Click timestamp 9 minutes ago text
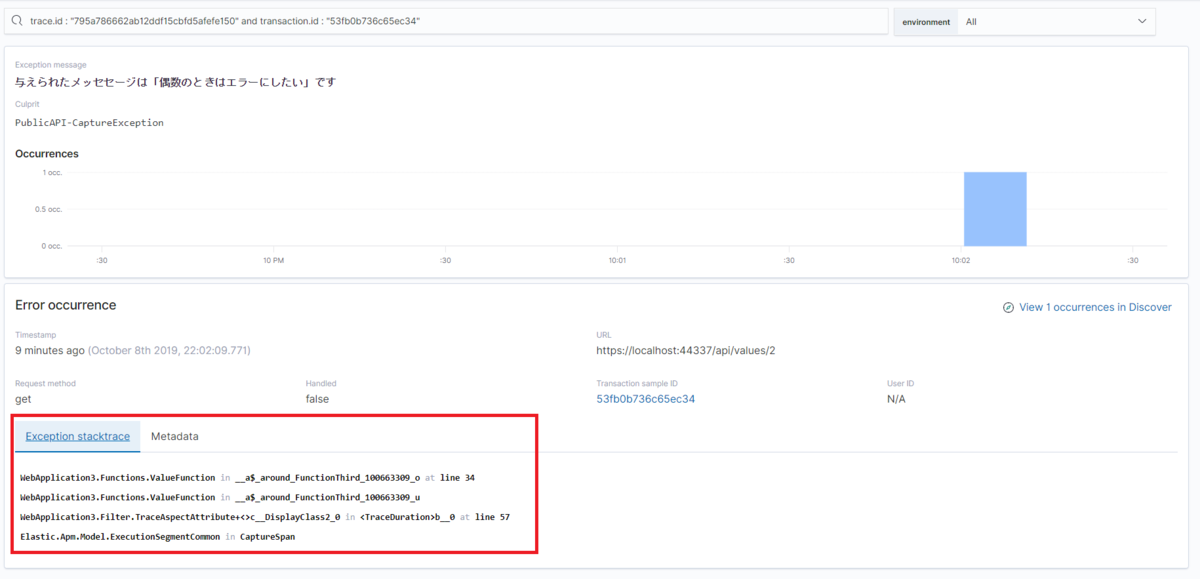1200x579 pixels. [49, 351]
